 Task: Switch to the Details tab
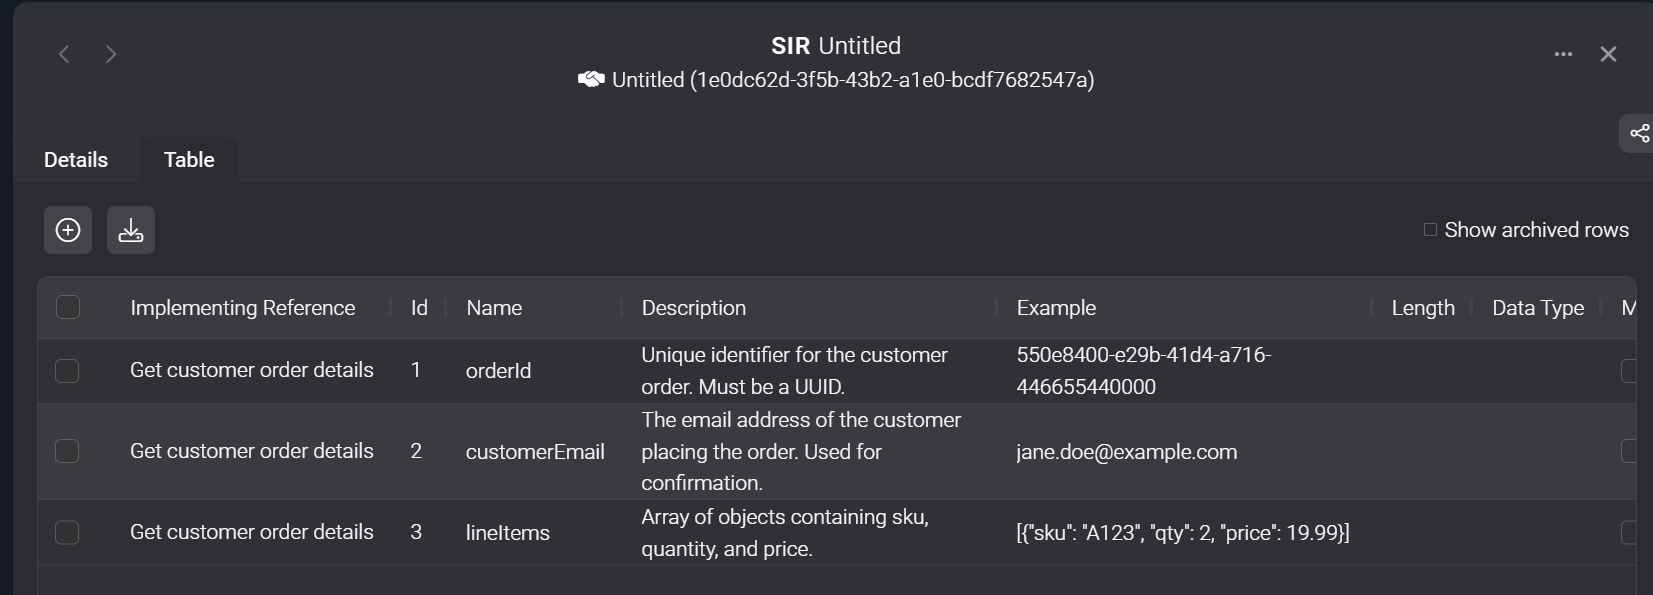click(76, 160)
